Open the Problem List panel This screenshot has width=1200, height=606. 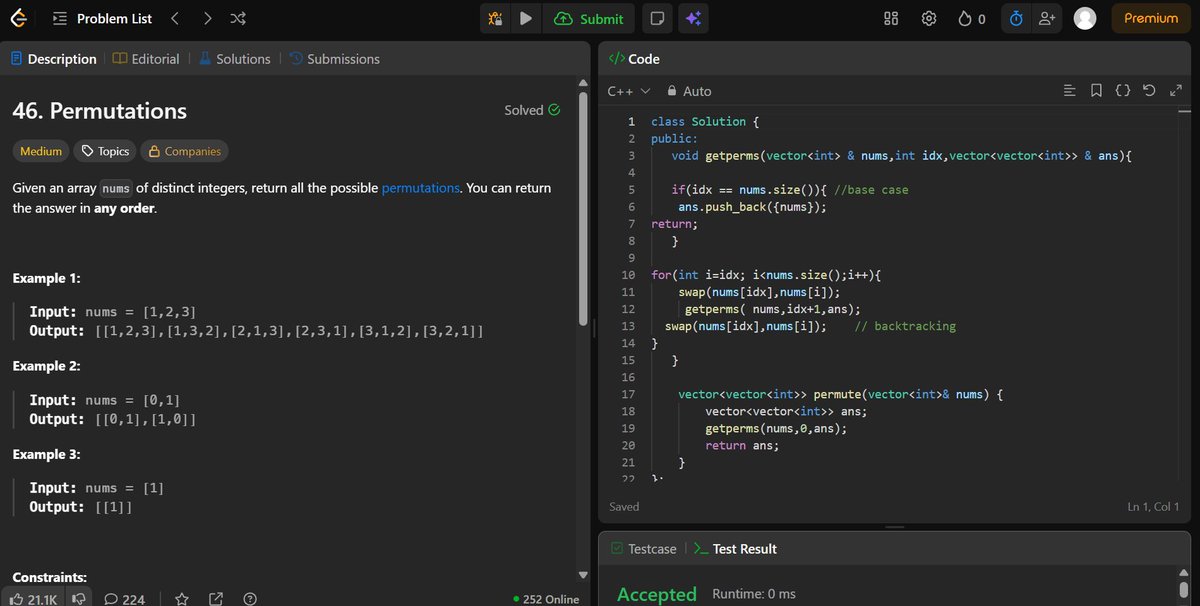point(102,18)
